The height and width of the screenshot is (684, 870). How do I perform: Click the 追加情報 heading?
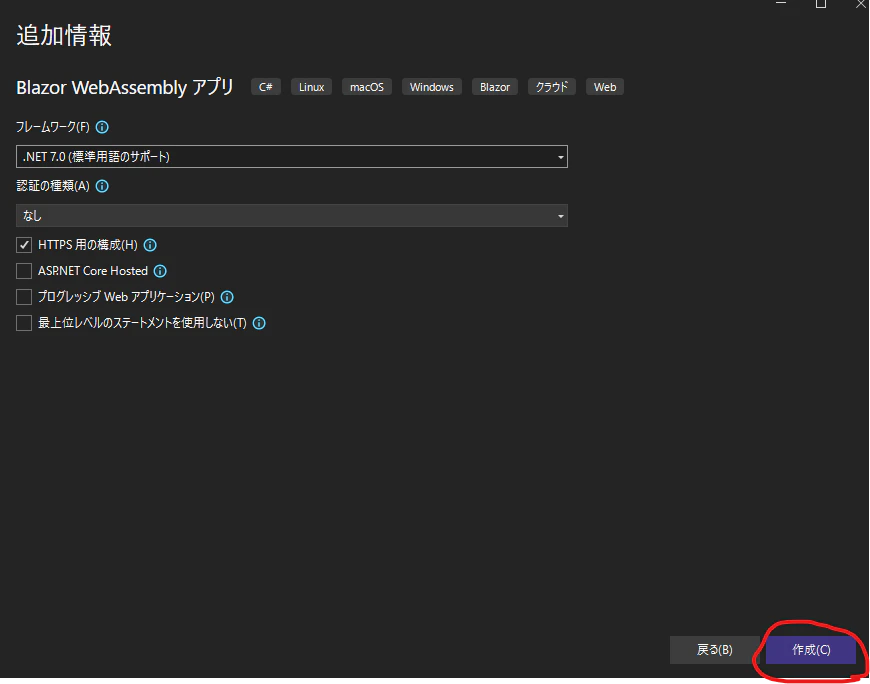click(x=64, y=36)
